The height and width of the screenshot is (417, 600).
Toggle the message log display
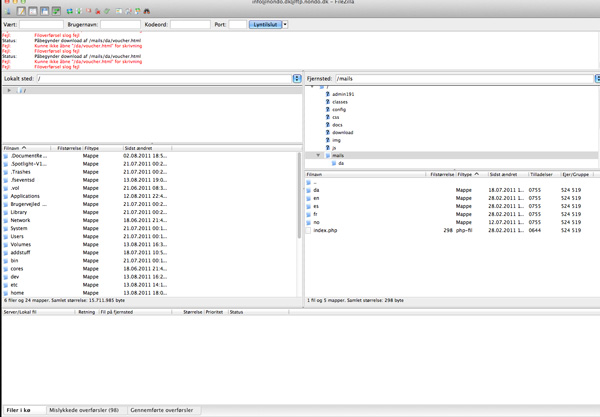tap(21, 11)
